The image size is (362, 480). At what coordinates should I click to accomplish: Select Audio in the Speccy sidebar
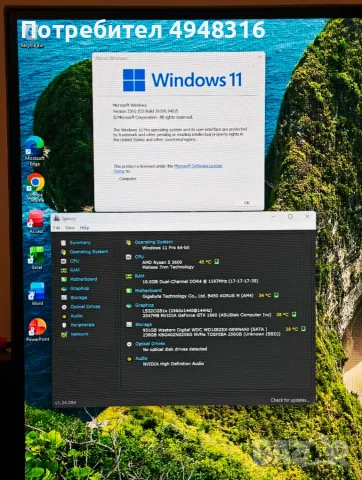pyautogui.click(x=72, y=316)
